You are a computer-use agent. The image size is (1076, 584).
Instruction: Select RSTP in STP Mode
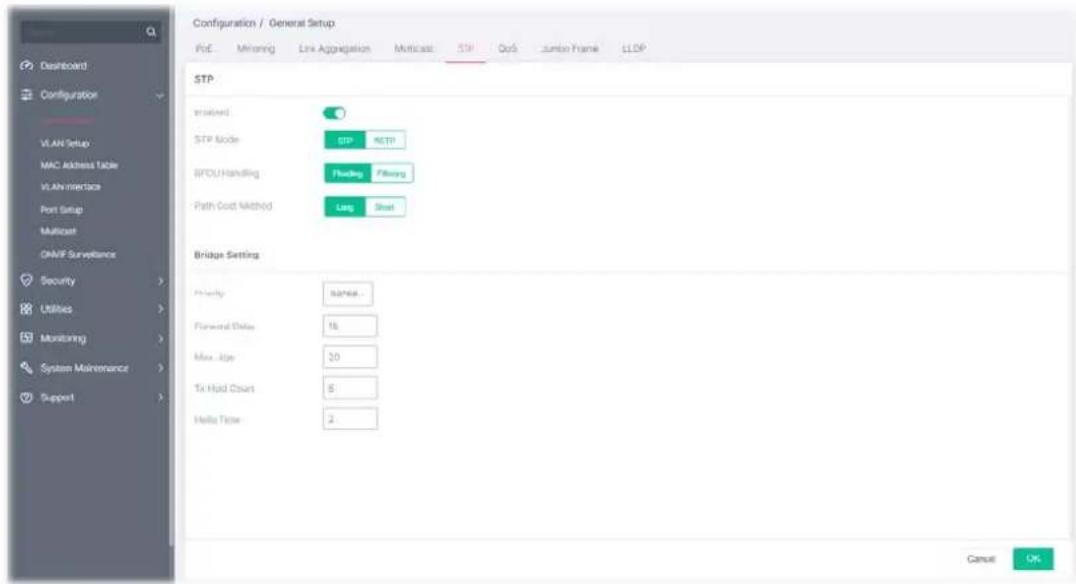(x=385, y=140)
